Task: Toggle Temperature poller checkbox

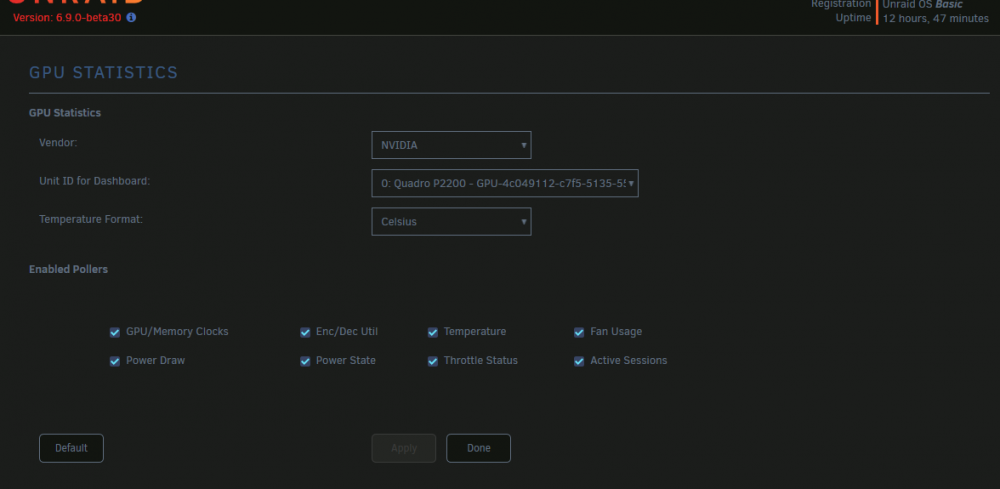Action: pyautogui.click(x=432, y=332)
